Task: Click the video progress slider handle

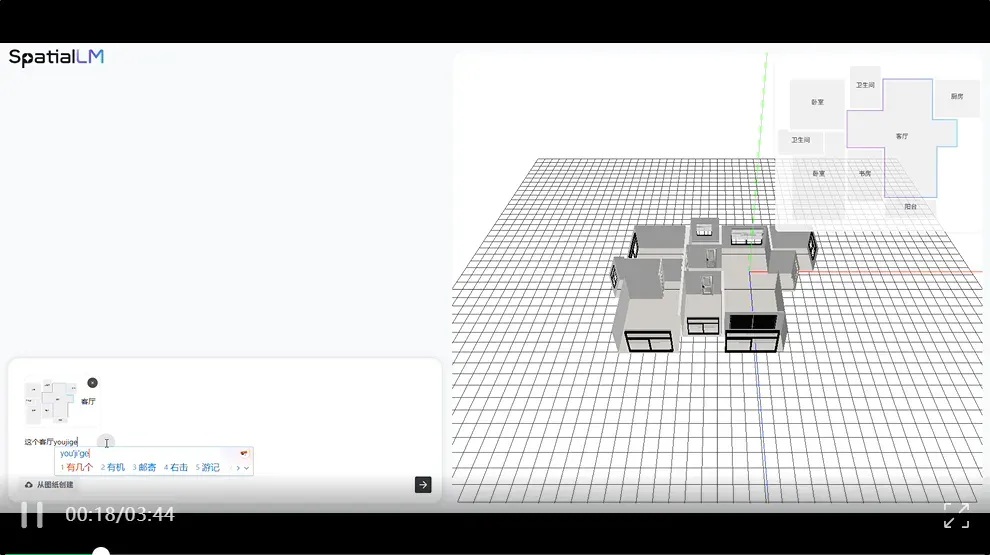Action: (x=101, y=552)
